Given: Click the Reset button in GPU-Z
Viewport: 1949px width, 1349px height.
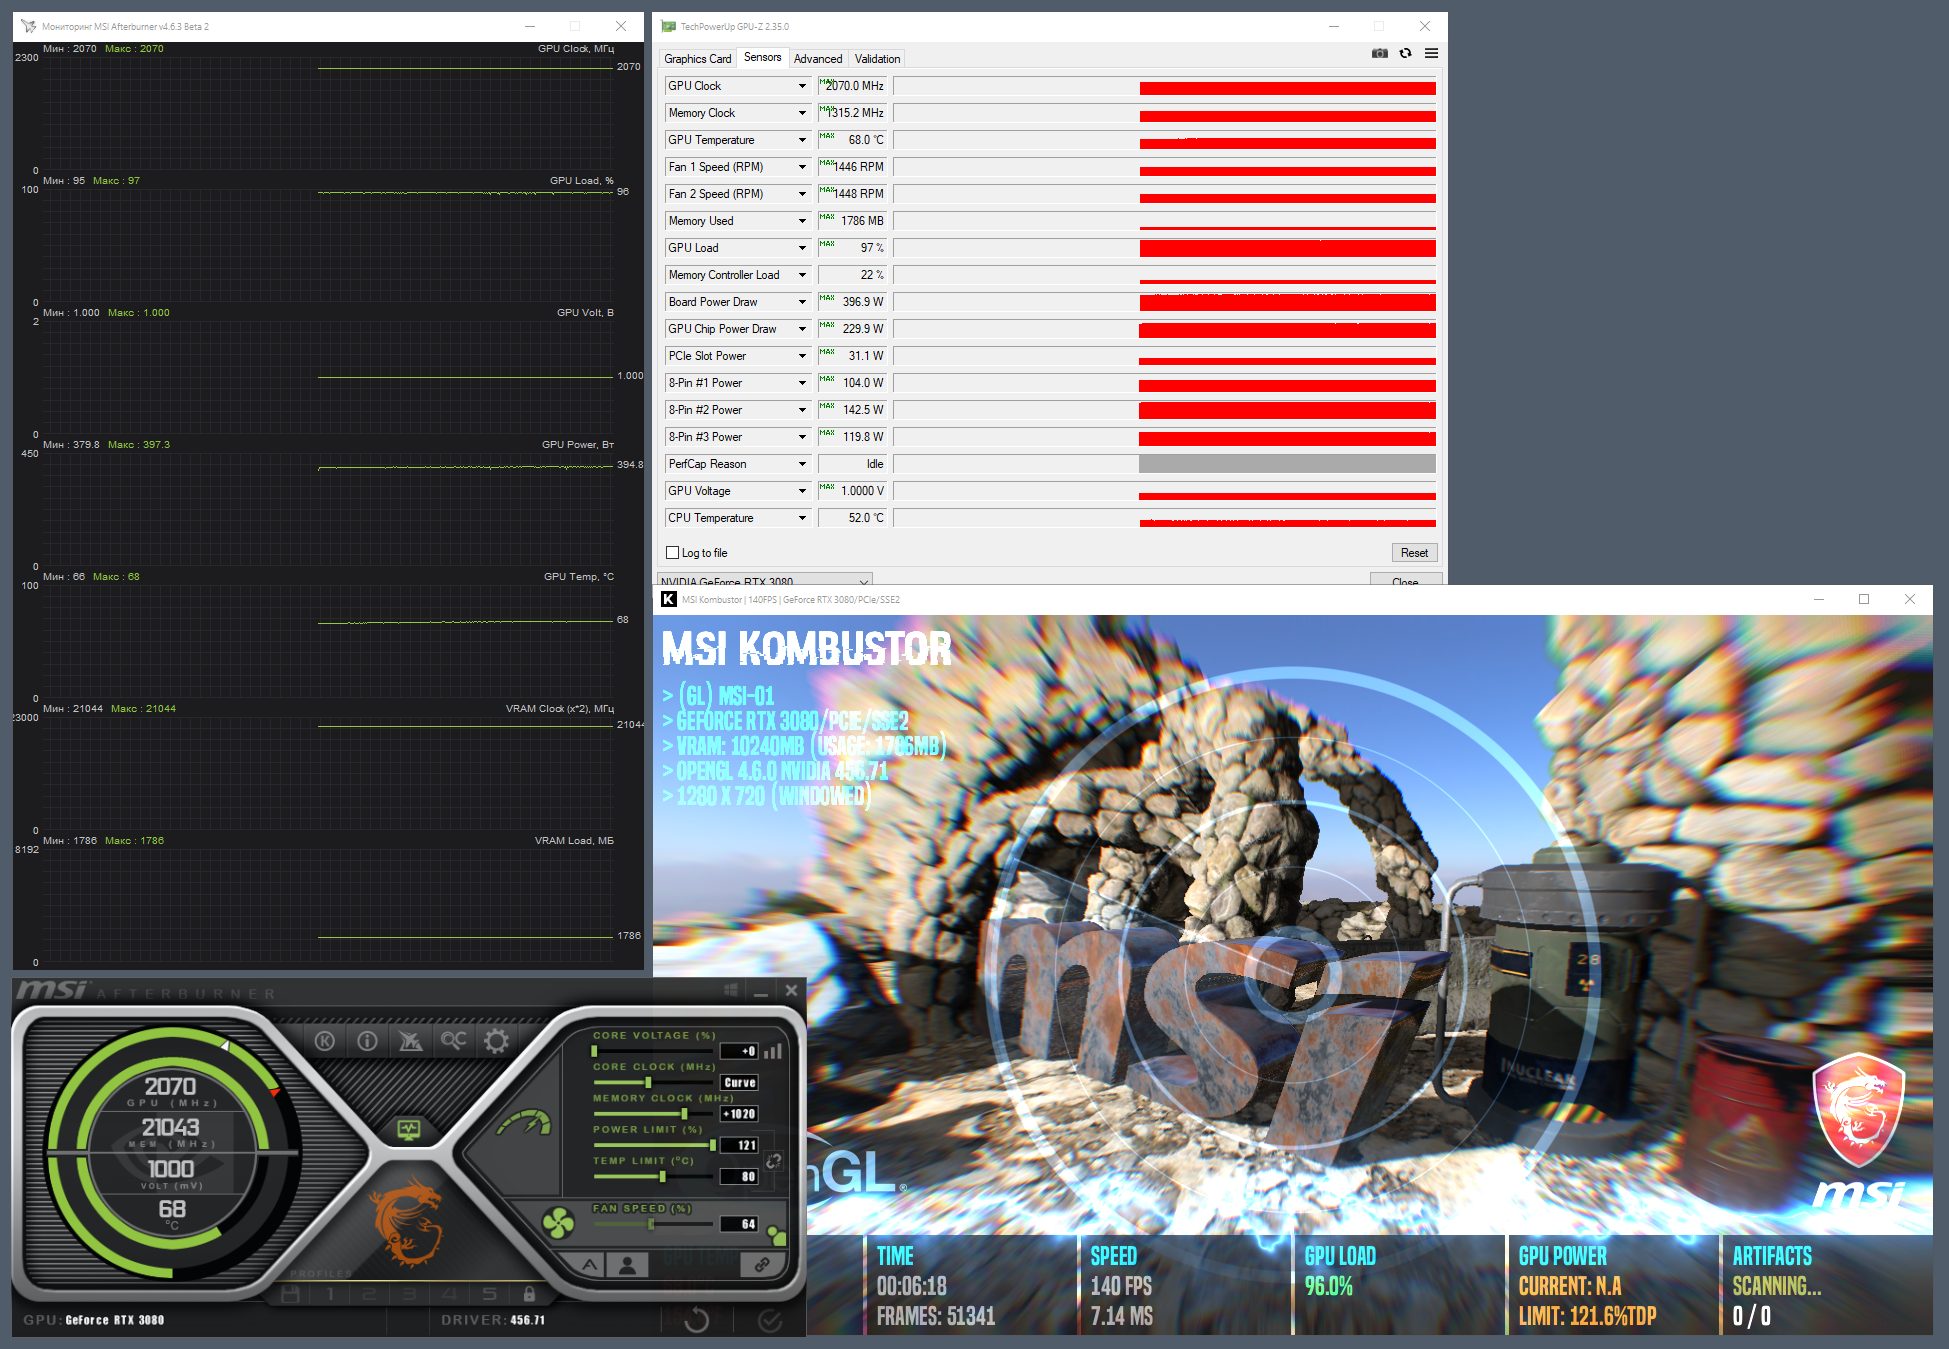Looking at the screenshot, I should click(1413, 553).
